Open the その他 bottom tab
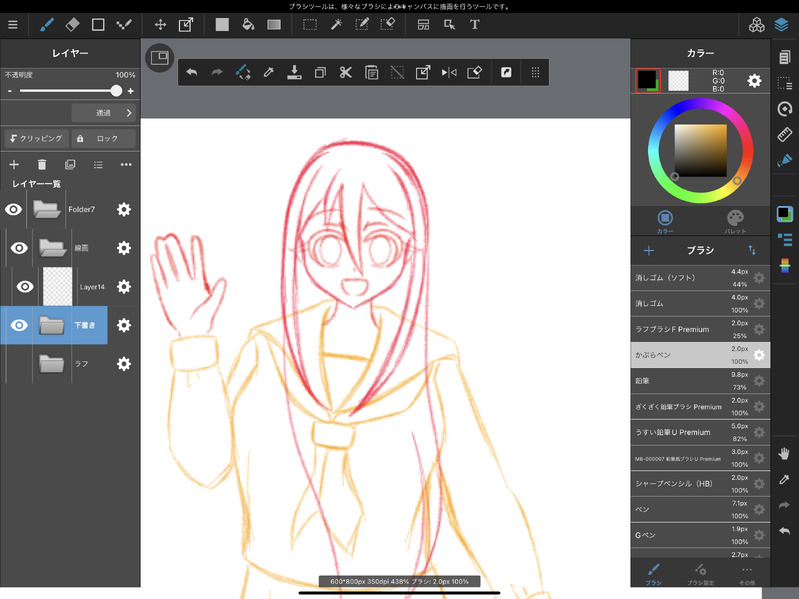The image size is (799, 599). (x=747, y=573)
